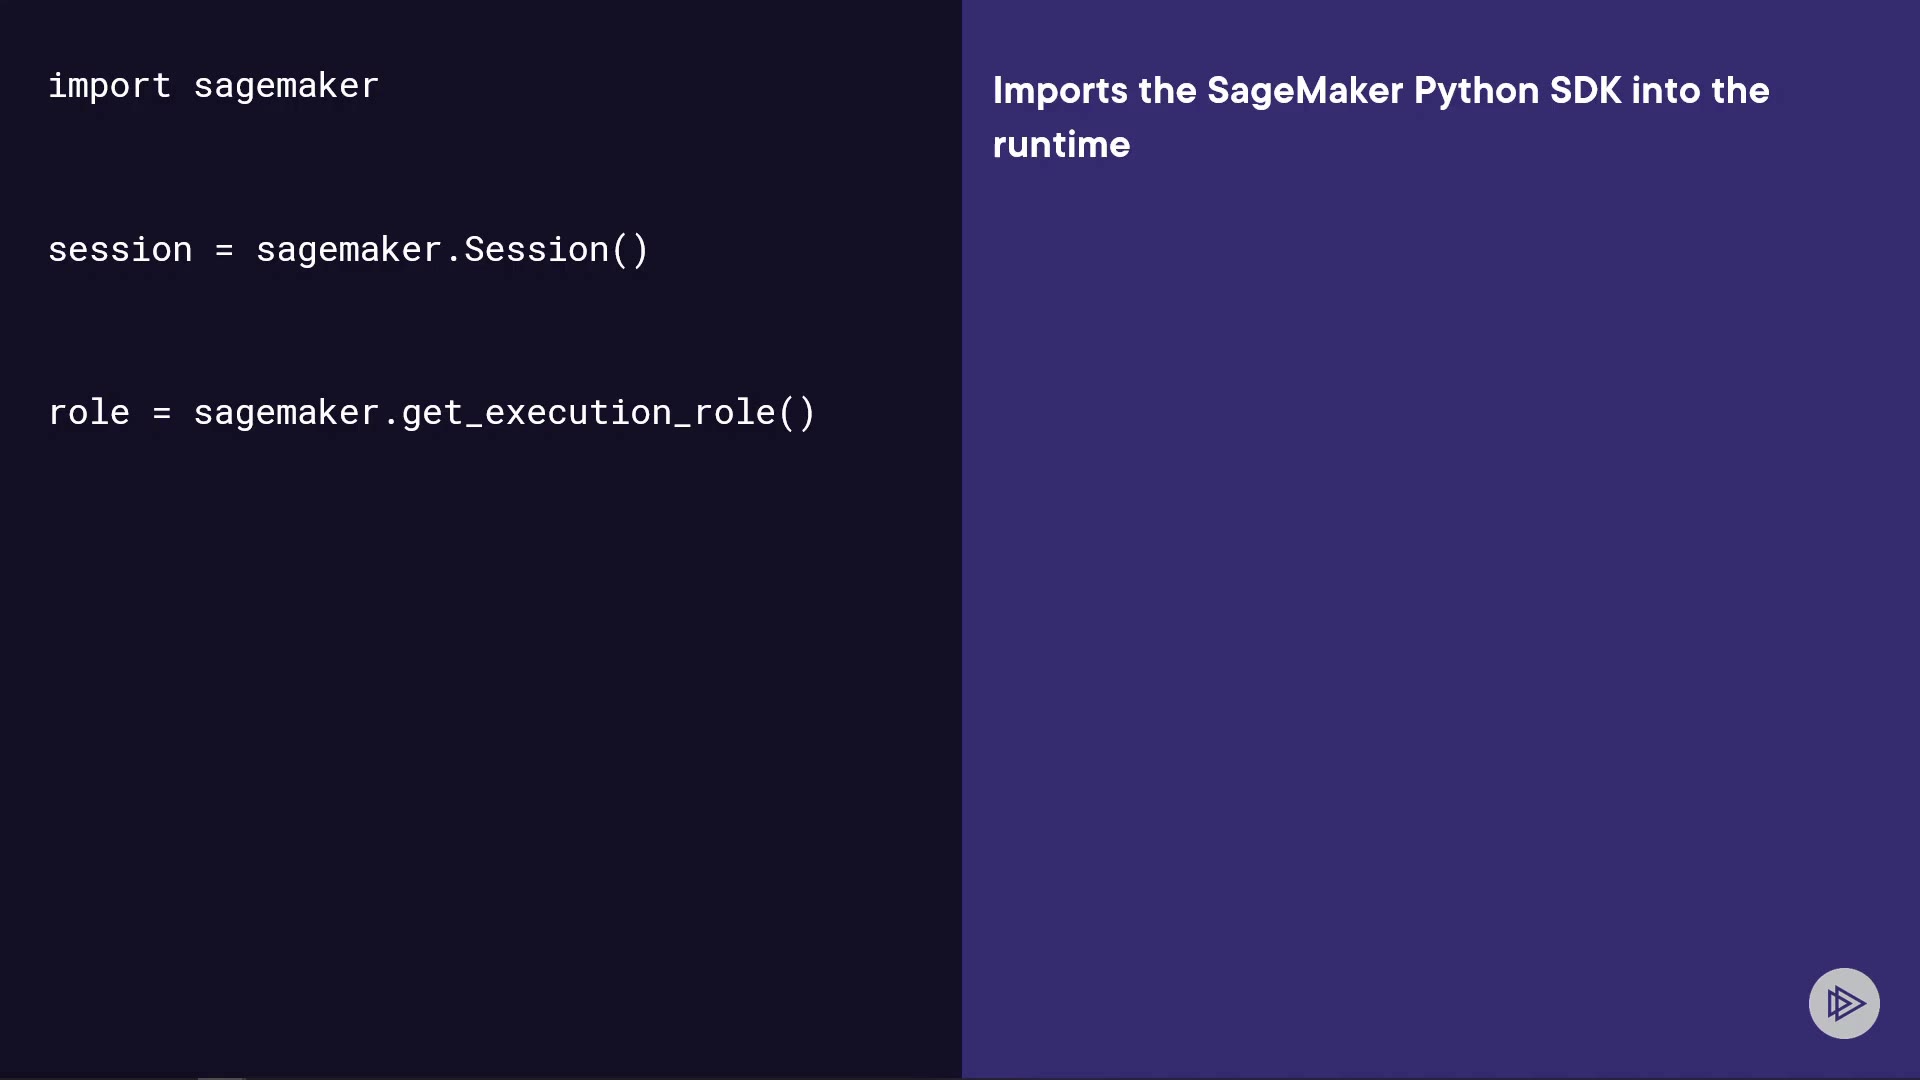Click the empty purple panel area
Viewport: 1920px width, 1080px height.
click(1440, 600)
